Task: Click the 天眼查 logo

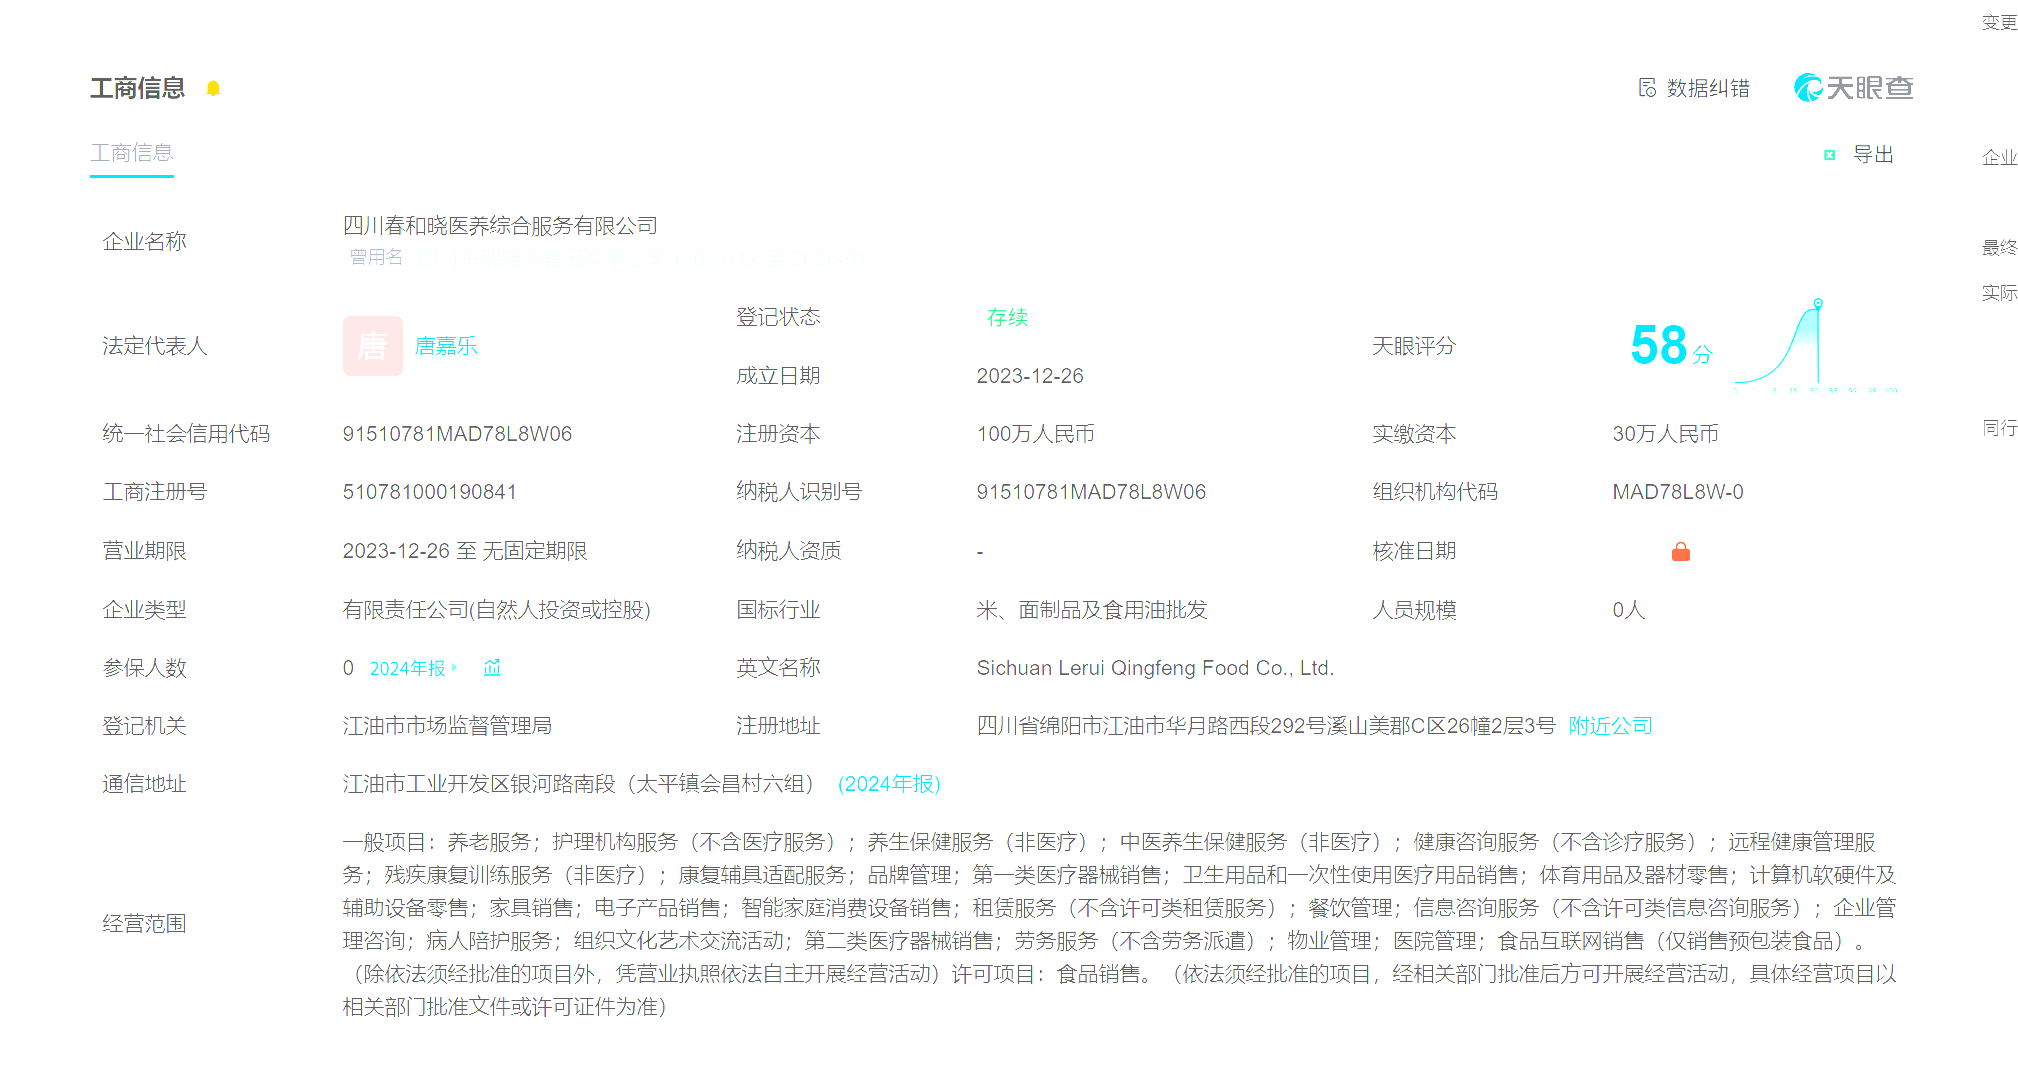Action: tap(1853, 88)
